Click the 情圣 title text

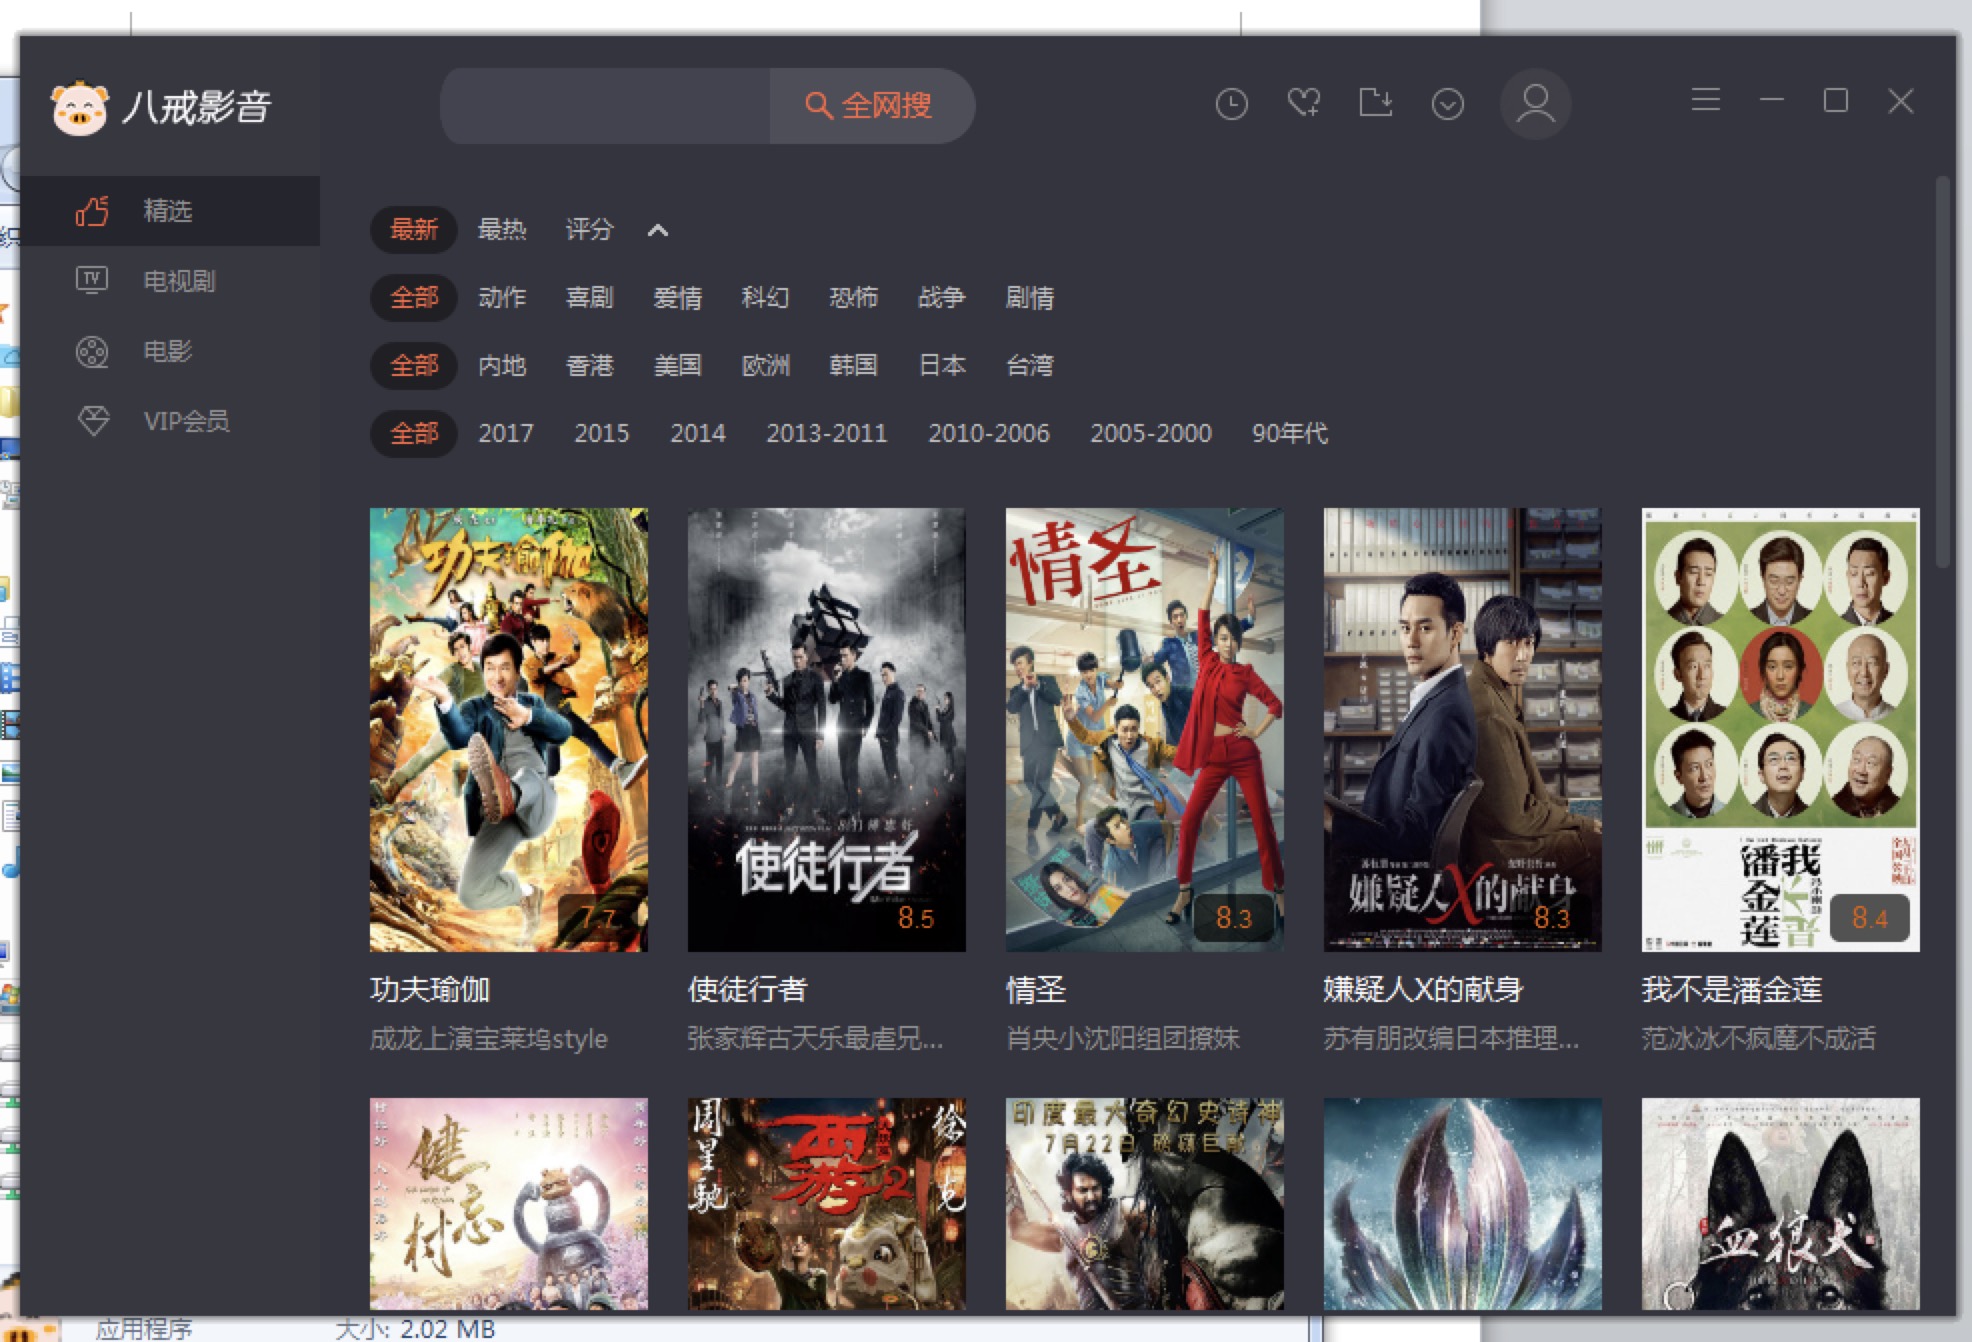tap(1036, 989)
